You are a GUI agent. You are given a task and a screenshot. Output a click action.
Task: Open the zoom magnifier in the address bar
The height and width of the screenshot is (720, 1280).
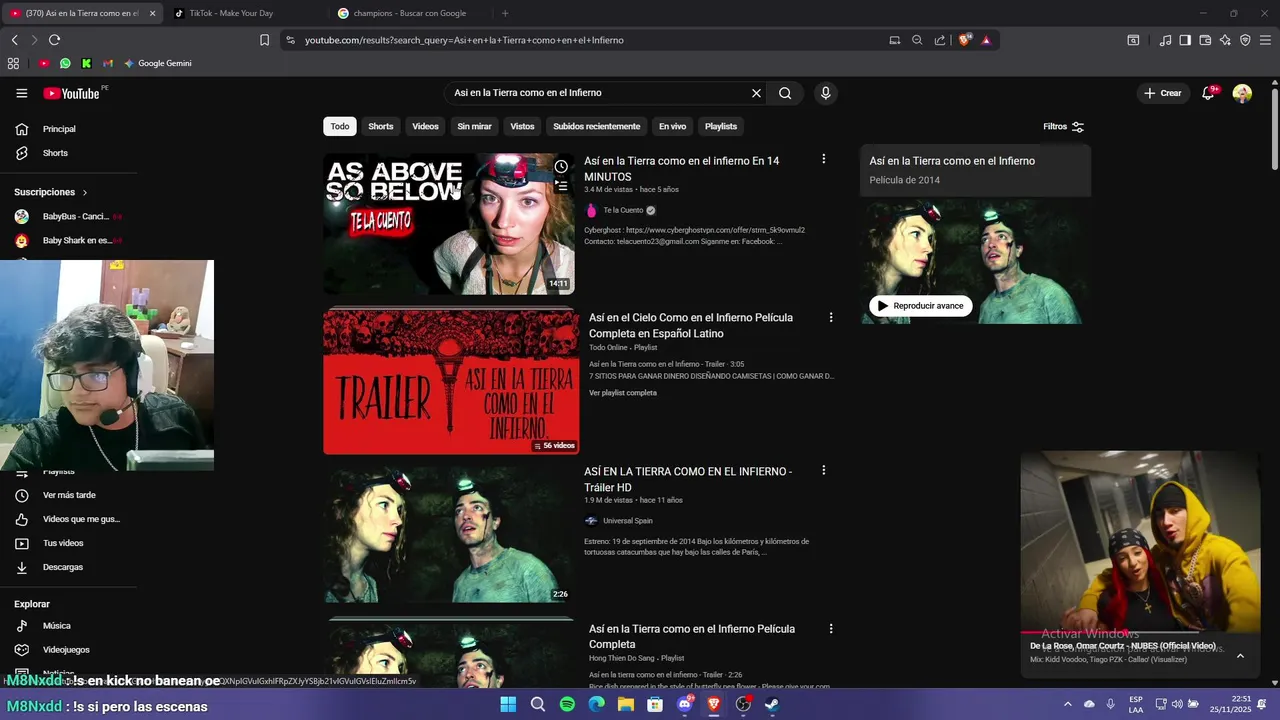coord(917,40)
